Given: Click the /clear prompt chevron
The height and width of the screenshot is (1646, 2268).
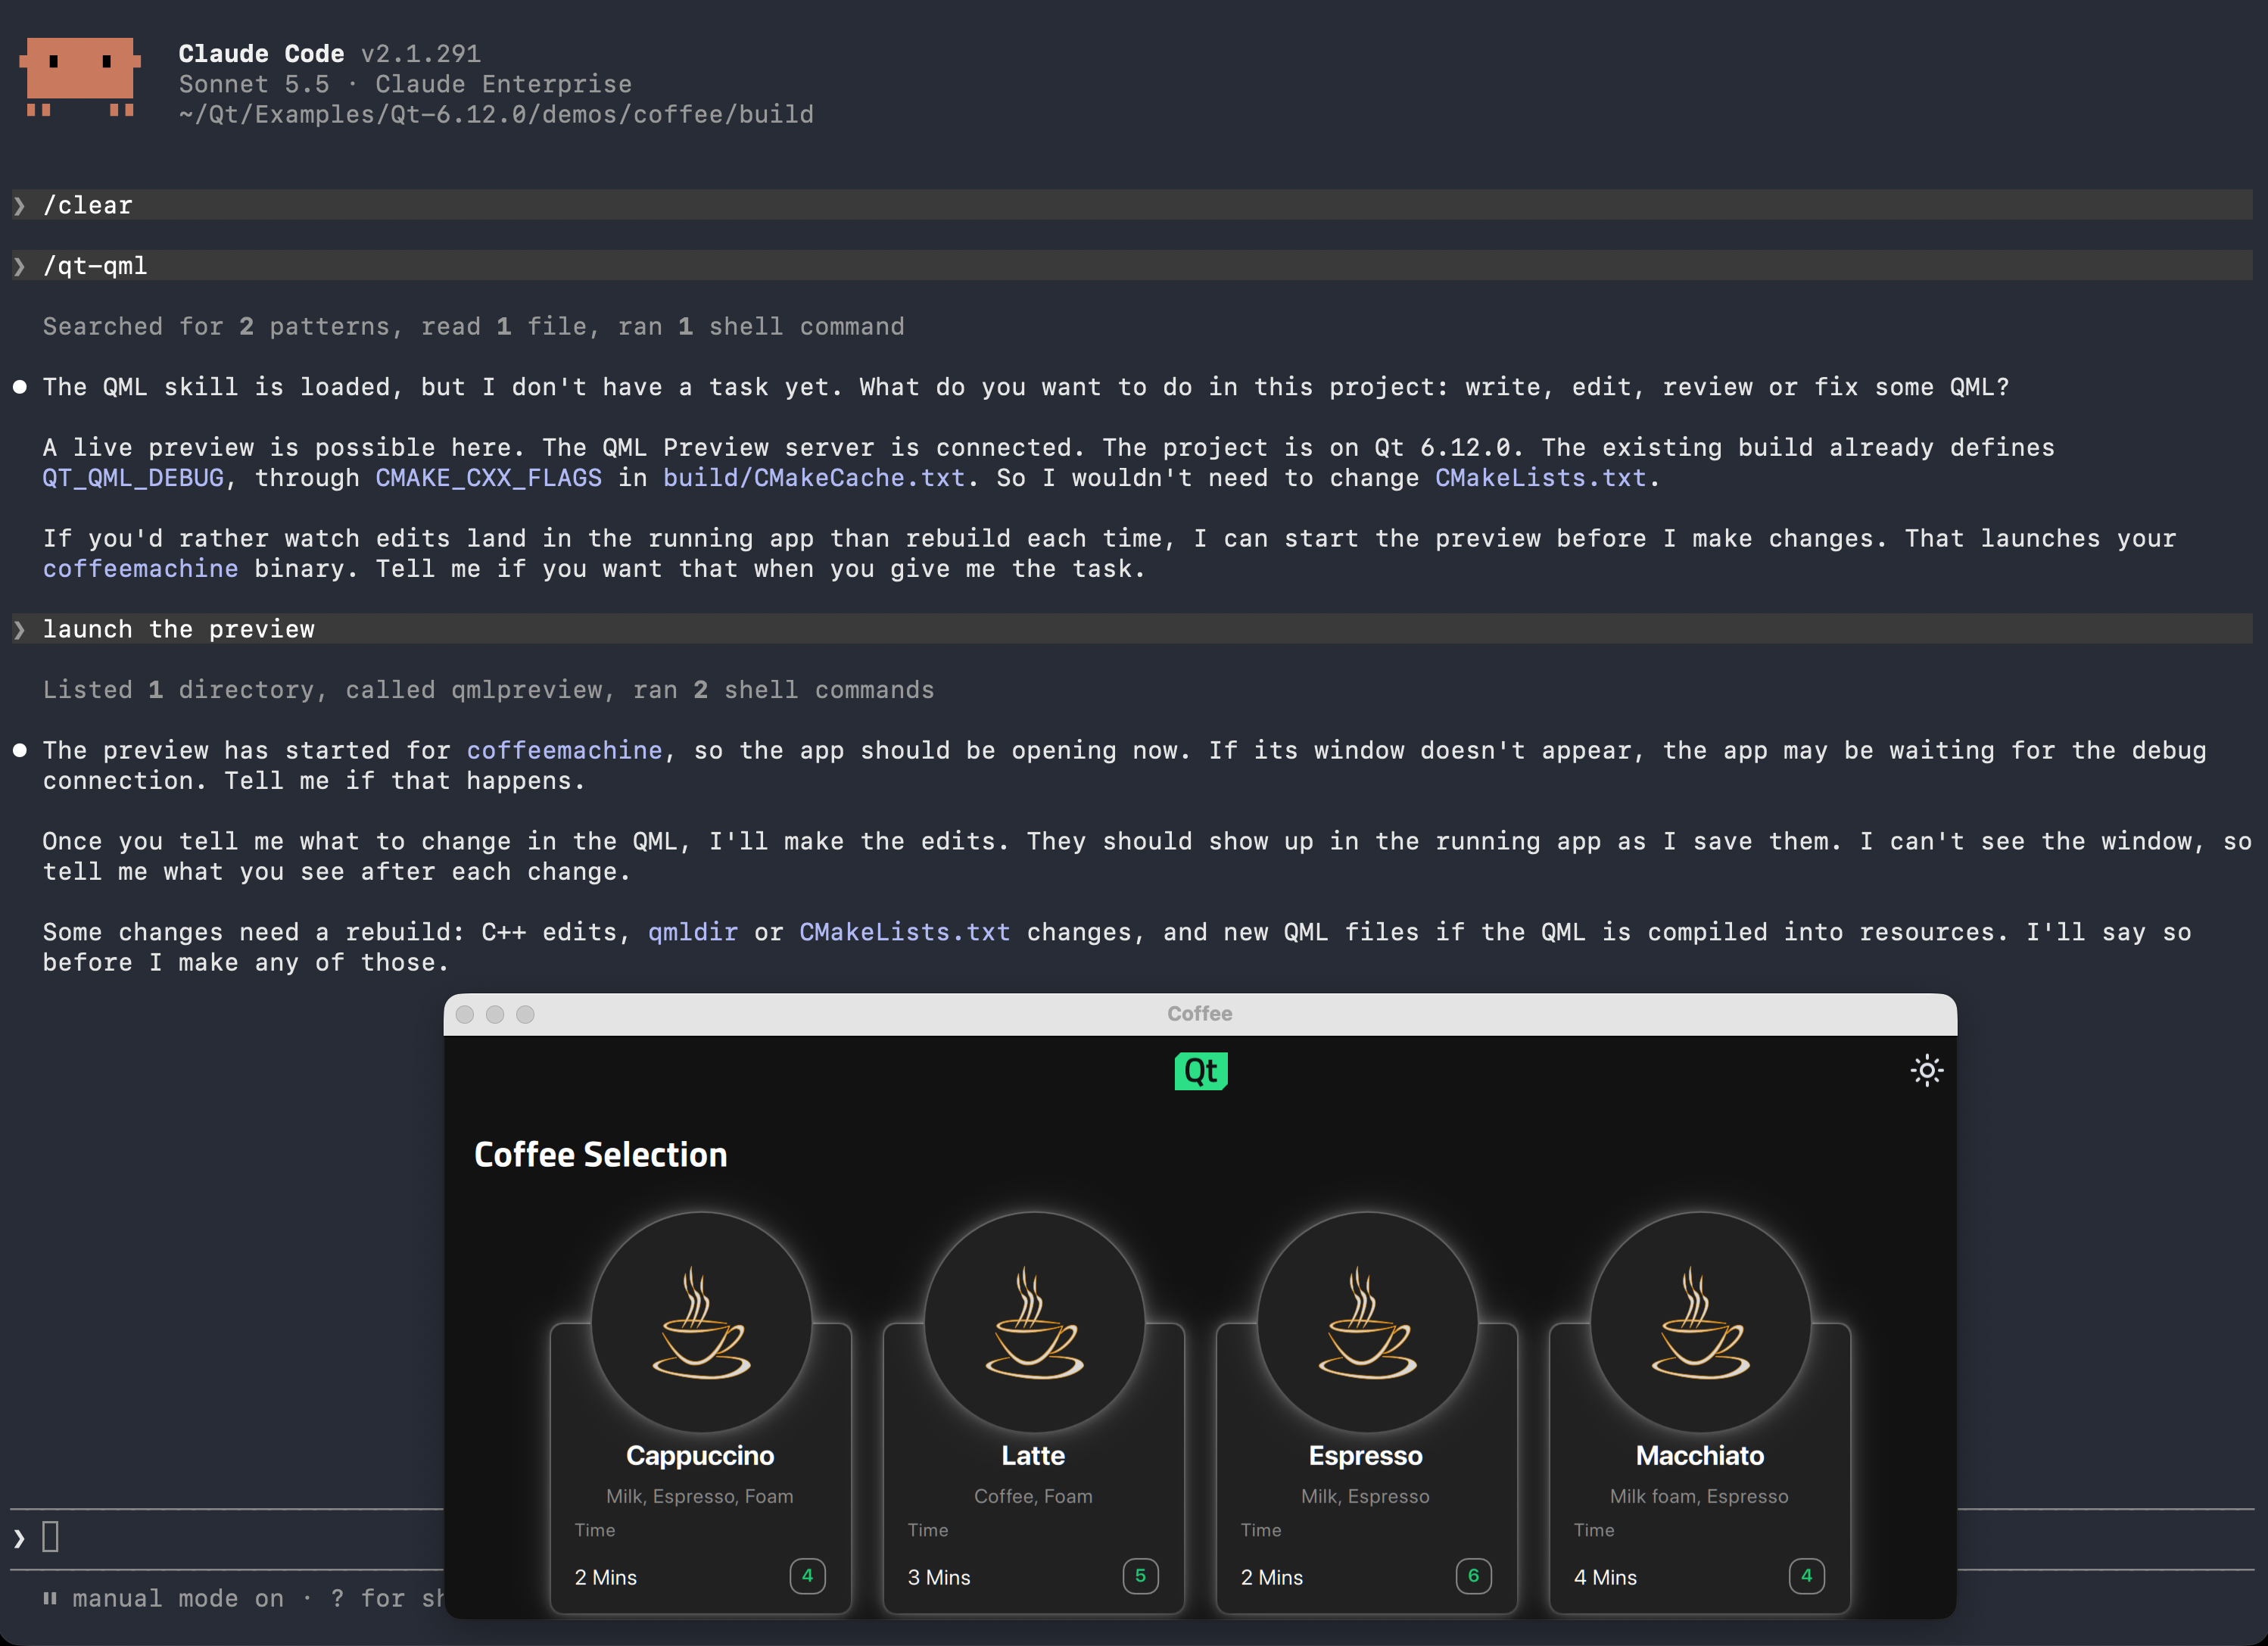Looking at the screenshot, I should click(x=19, y=205).
